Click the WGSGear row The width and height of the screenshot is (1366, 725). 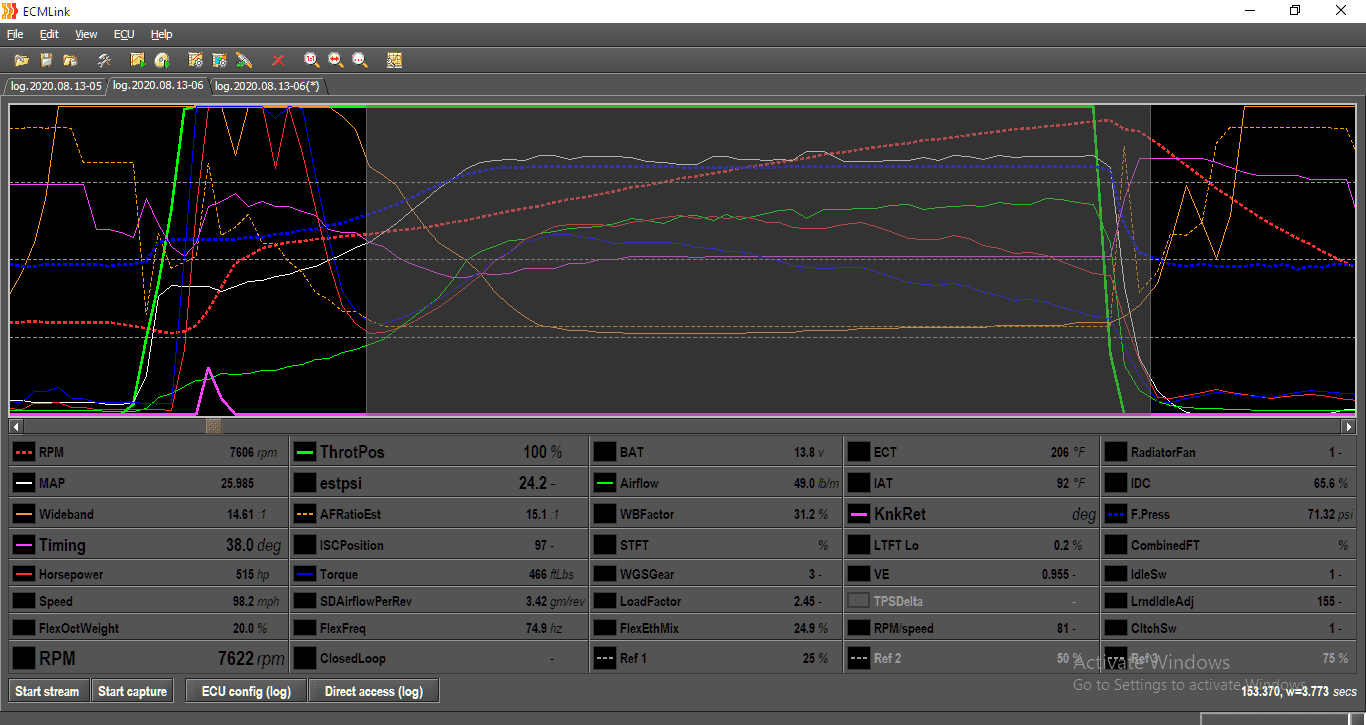coord(716,574)
